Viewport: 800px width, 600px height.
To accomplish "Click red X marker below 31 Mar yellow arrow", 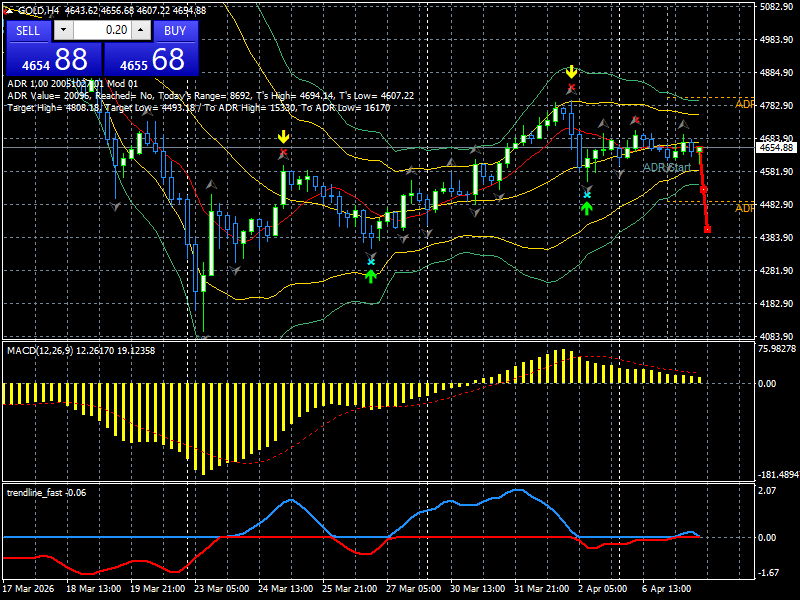I will point(571,88).
